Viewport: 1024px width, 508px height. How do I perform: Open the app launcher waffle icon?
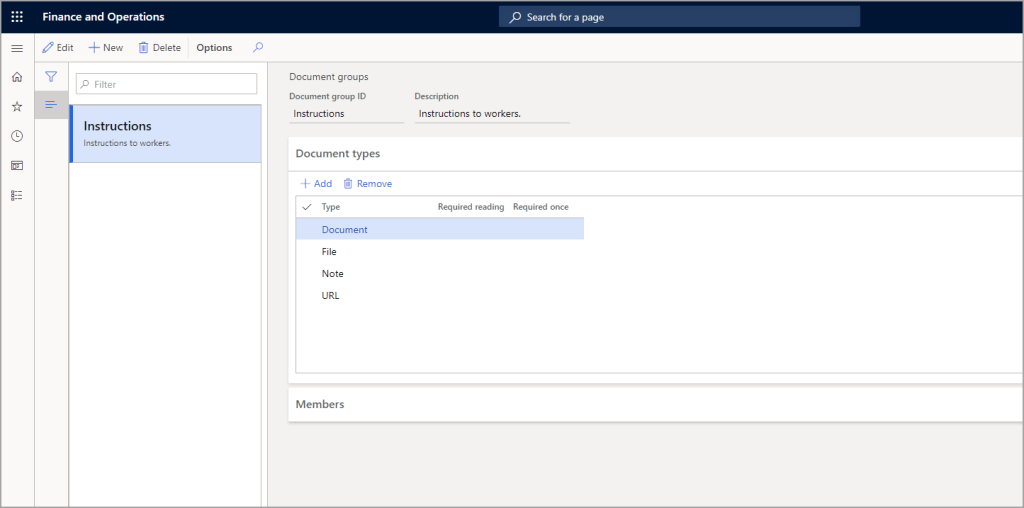click(x=17, y=17)
